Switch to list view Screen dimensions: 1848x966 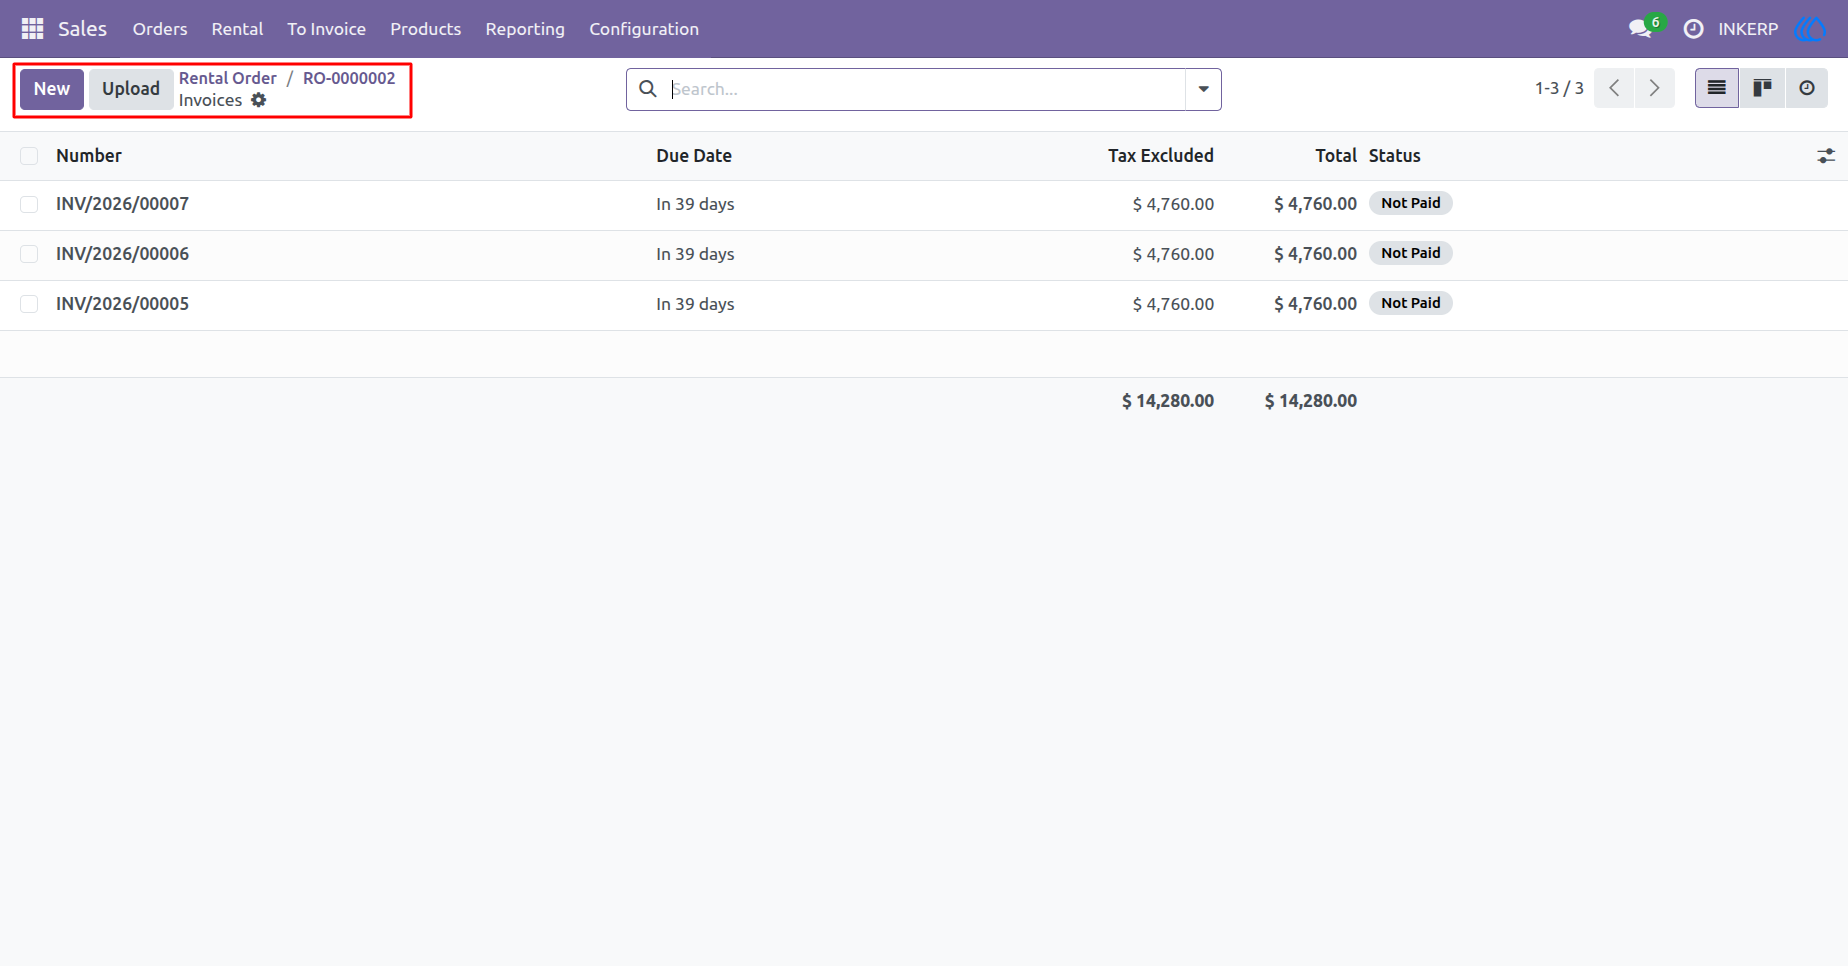pos(1717,88)
